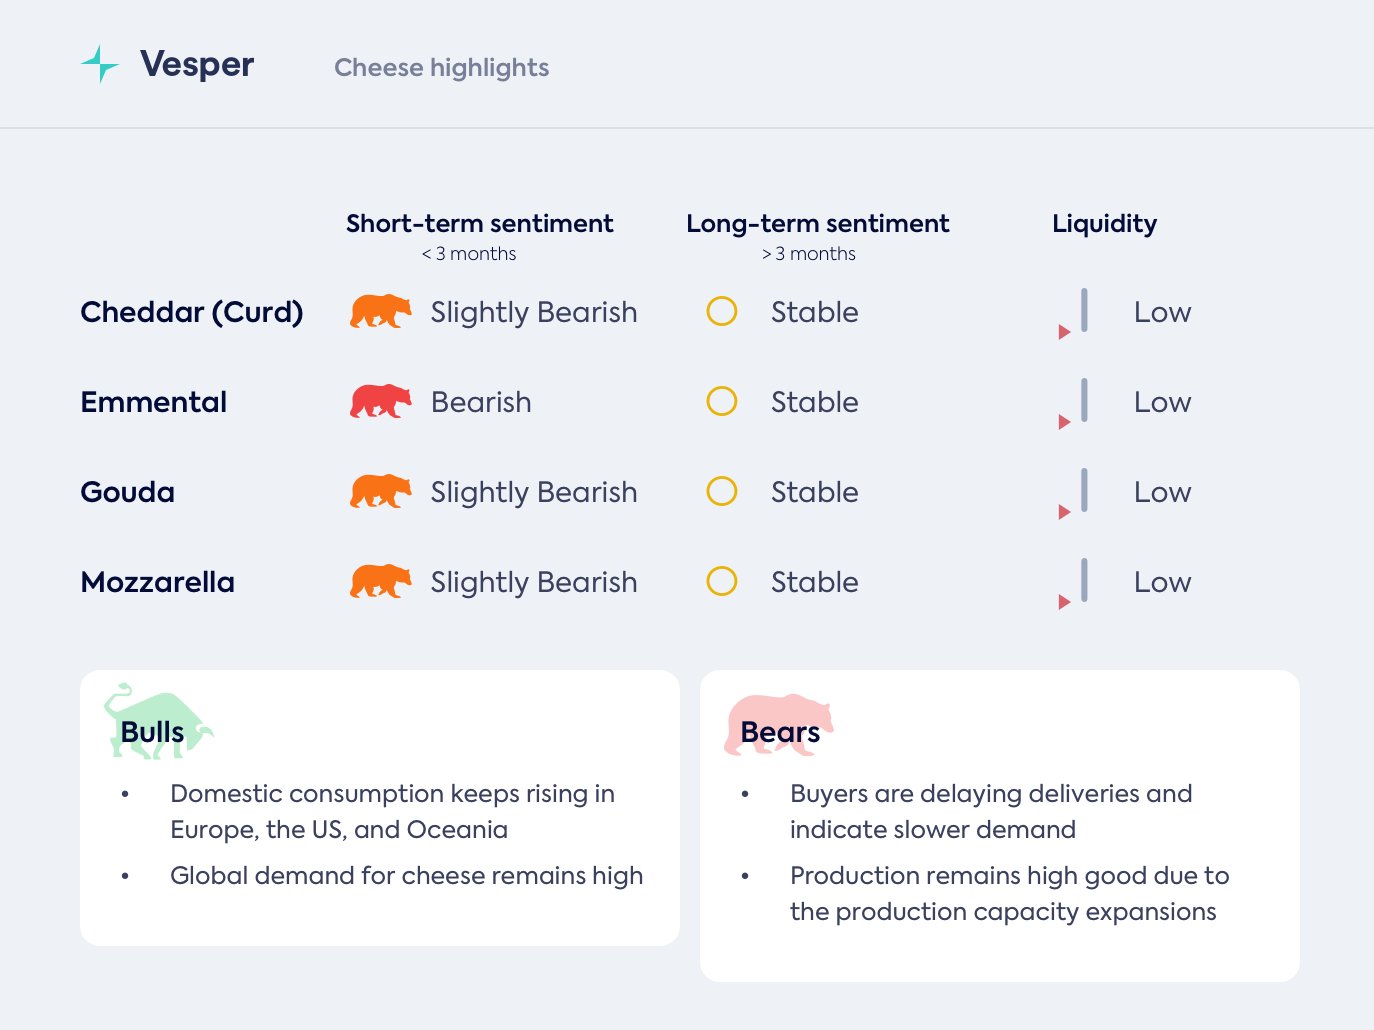Click the red liquidity arrow for Gouda
The width and height of the screenshot is (1374, 1030).
(x=1064, y=512)
